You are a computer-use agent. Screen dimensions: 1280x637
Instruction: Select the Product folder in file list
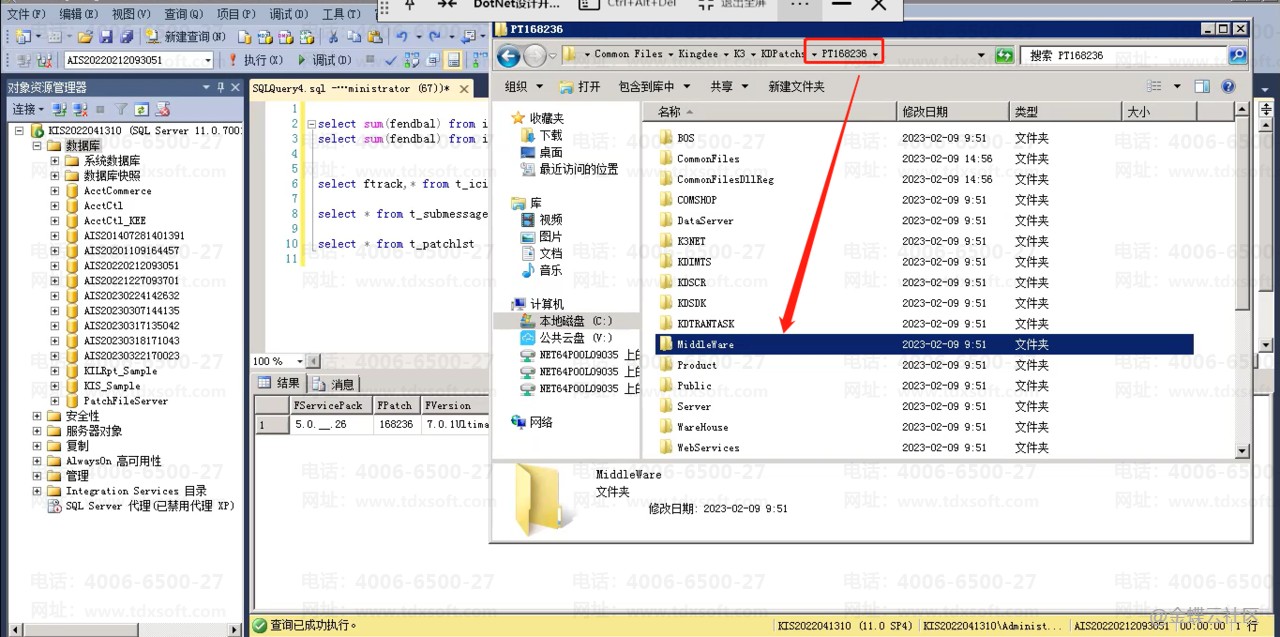696,365
